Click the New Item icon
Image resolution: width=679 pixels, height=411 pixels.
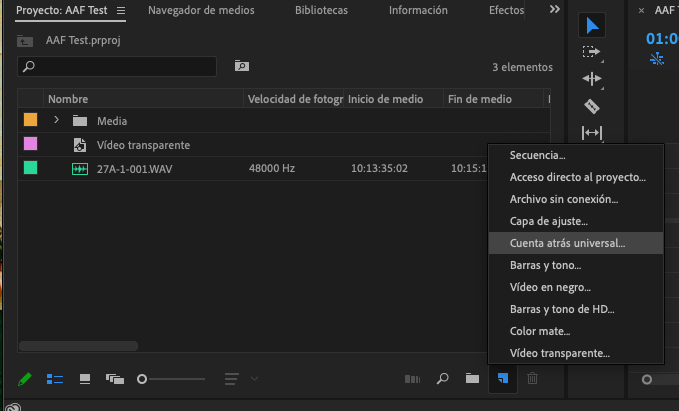tap(503, 379)
